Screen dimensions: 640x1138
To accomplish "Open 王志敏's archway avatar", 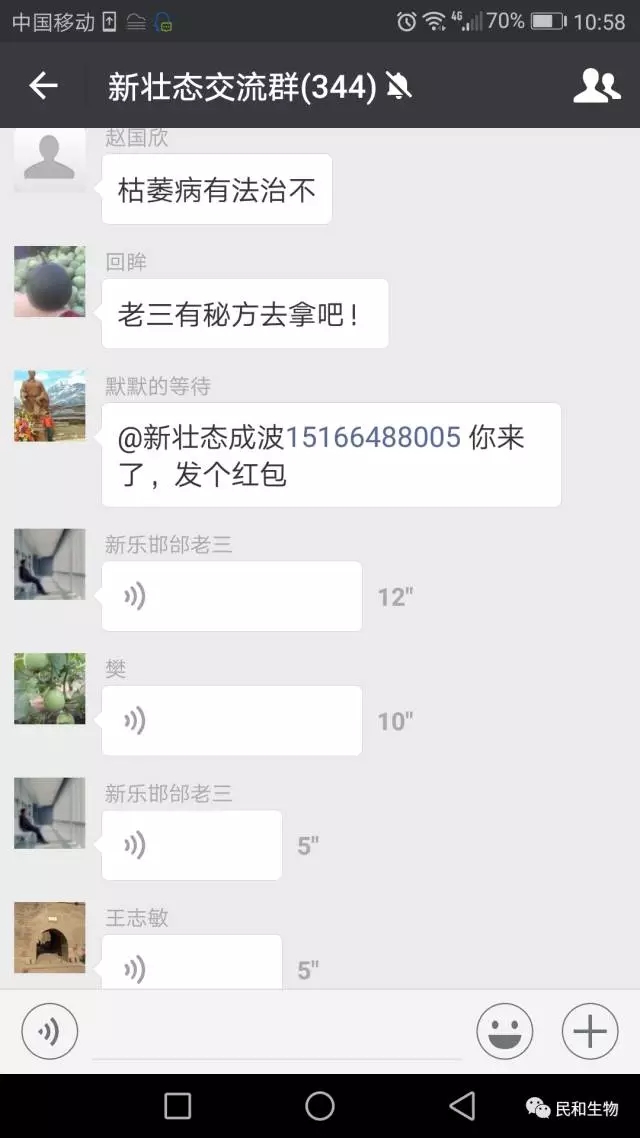I will 49,938.
